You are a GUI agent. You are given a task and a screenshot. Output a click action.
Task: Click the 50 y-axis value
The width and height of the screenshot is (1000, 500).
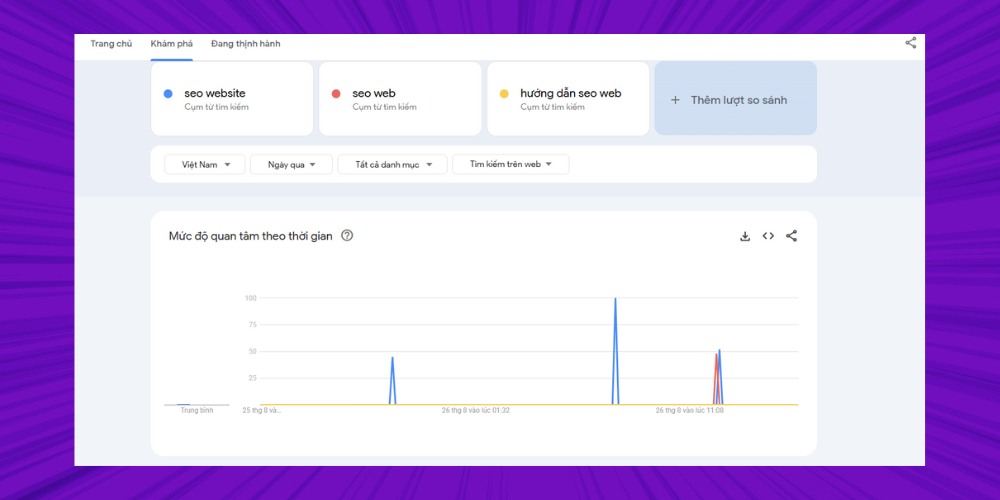(252, 351)
